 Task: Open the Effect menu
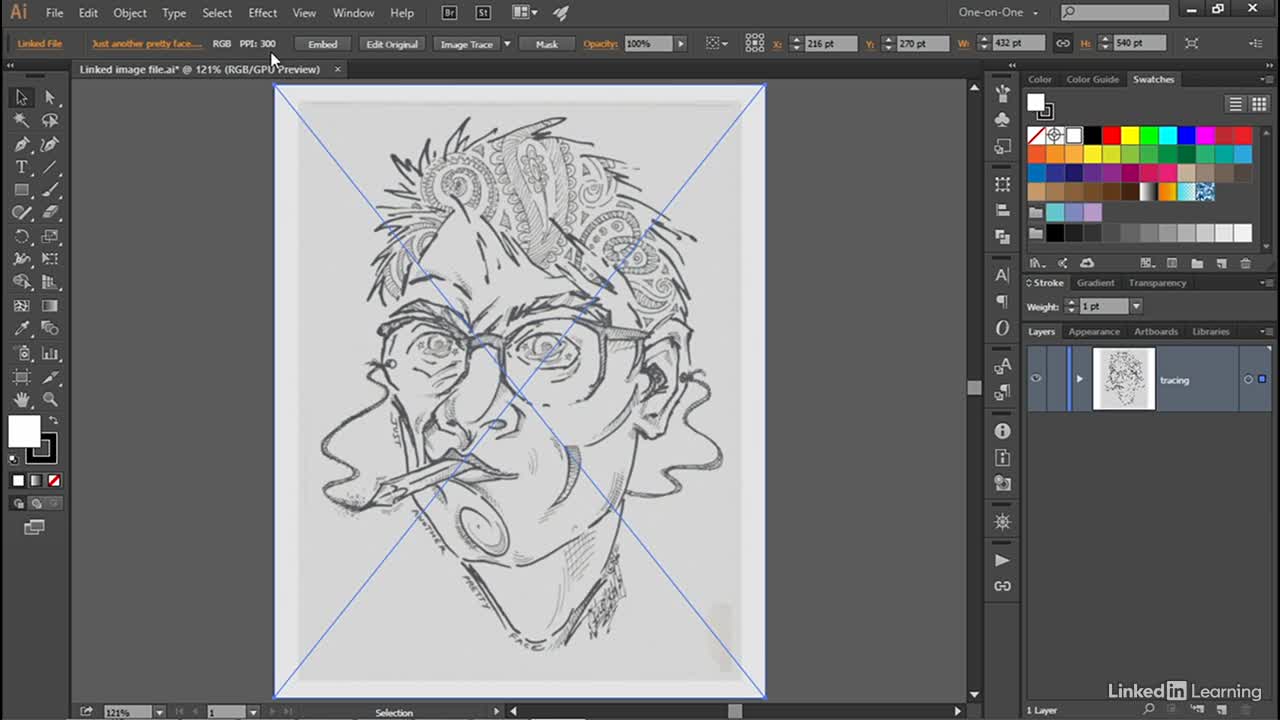262,13
